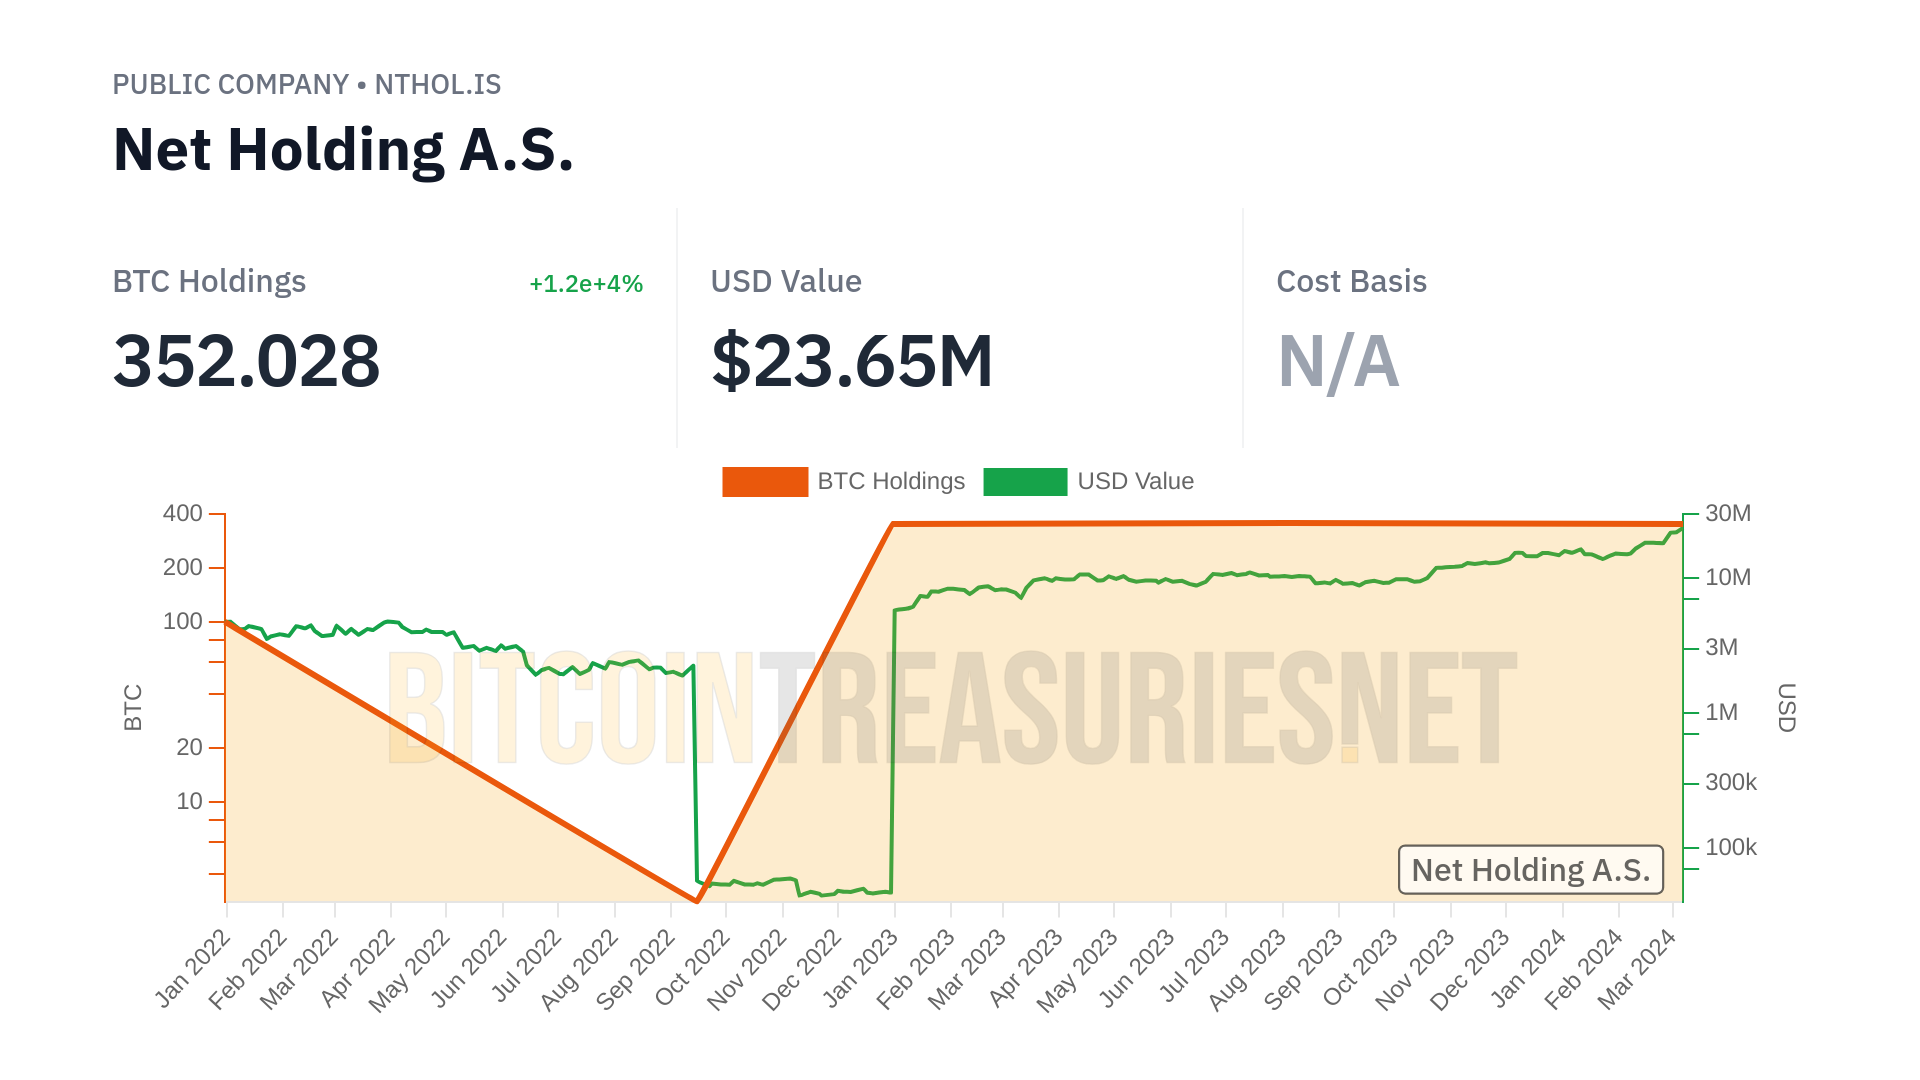This screenshot has height=1080, width=1920.
Task: Click the Jan 2022 x-axis label
Action: click(x=192, y=968)
